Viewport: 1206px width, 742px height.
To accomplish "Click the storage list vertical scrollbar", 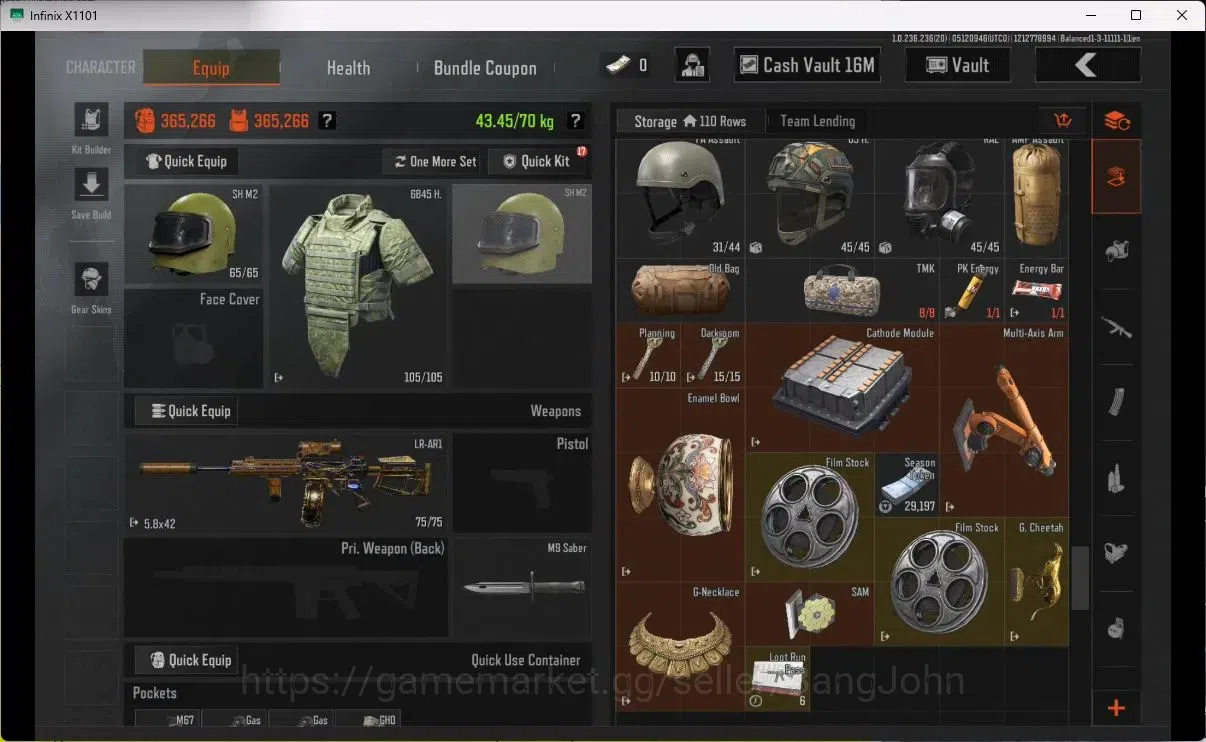I will point(1080,578).
